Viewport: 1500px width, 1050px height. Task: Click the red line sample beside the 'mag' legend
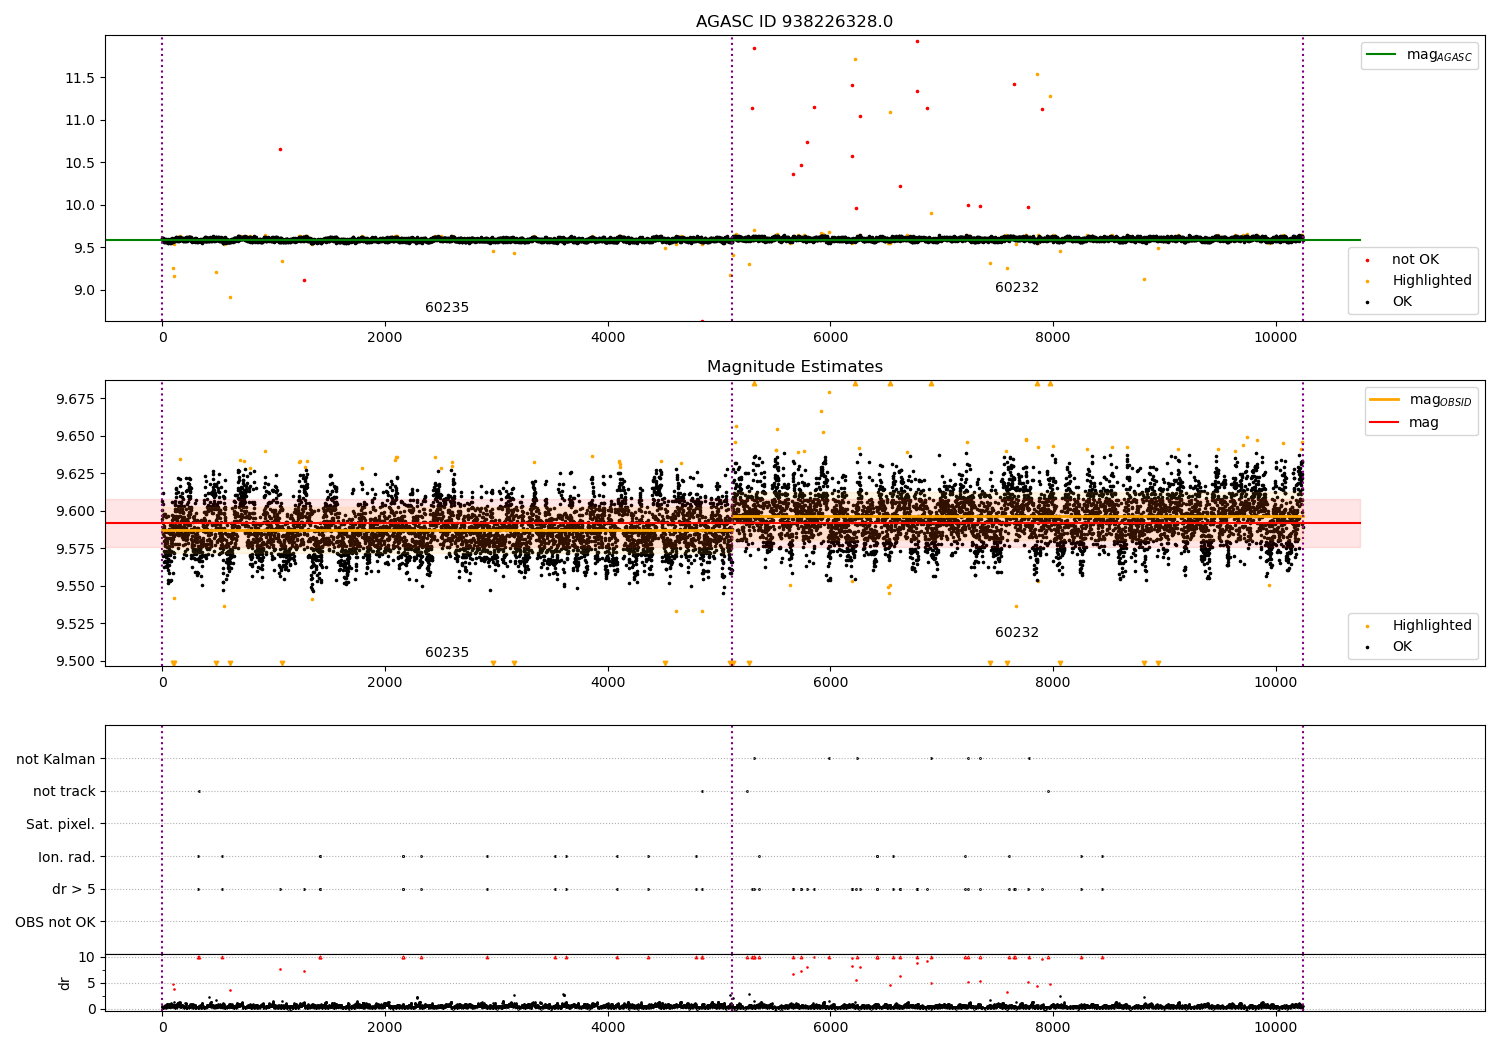click(x=1385, y=423)
